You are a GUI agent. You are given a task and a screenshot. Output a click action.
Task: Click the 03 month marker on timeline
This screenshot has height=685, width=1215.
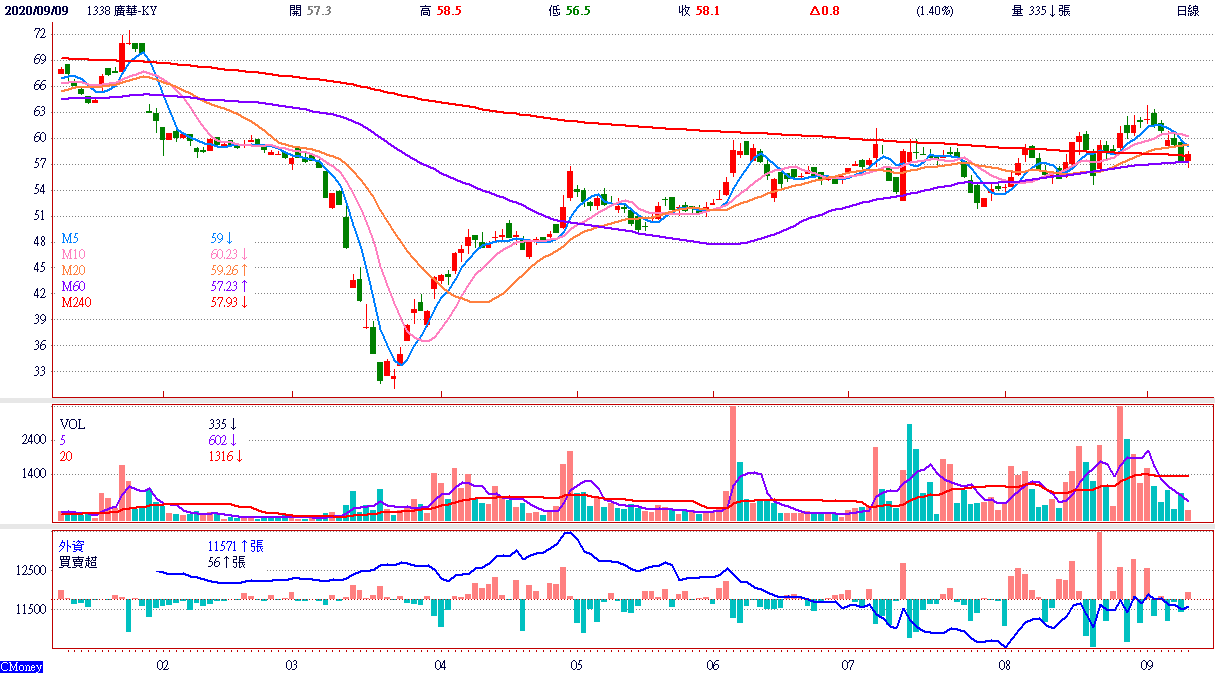point(292,664)
